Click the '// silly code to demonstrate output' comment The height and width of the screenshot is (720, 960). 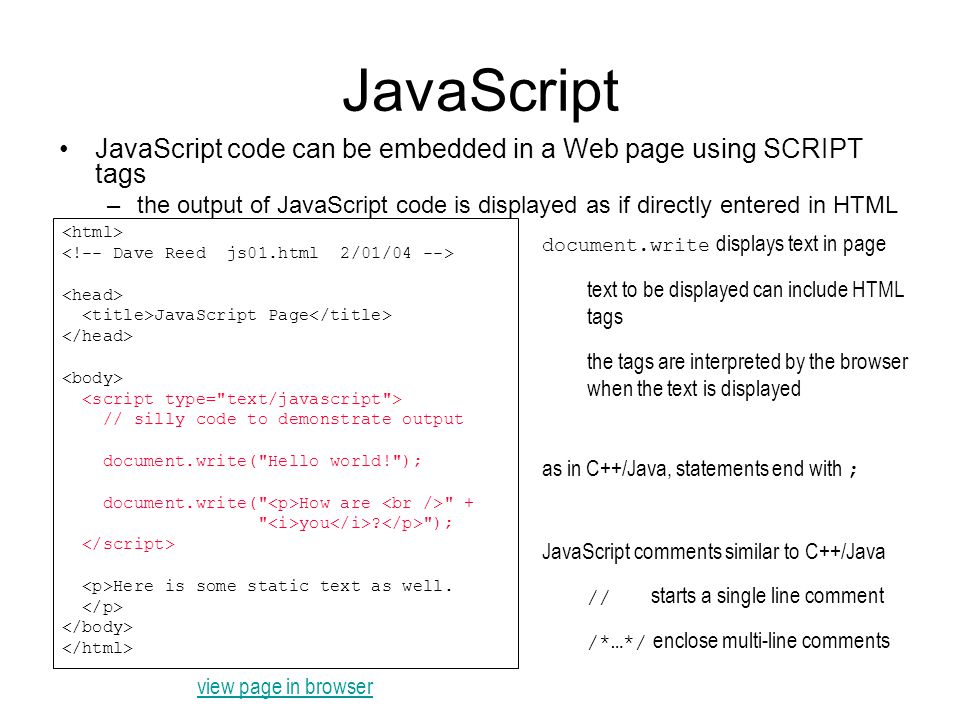[x=283, y=419]
